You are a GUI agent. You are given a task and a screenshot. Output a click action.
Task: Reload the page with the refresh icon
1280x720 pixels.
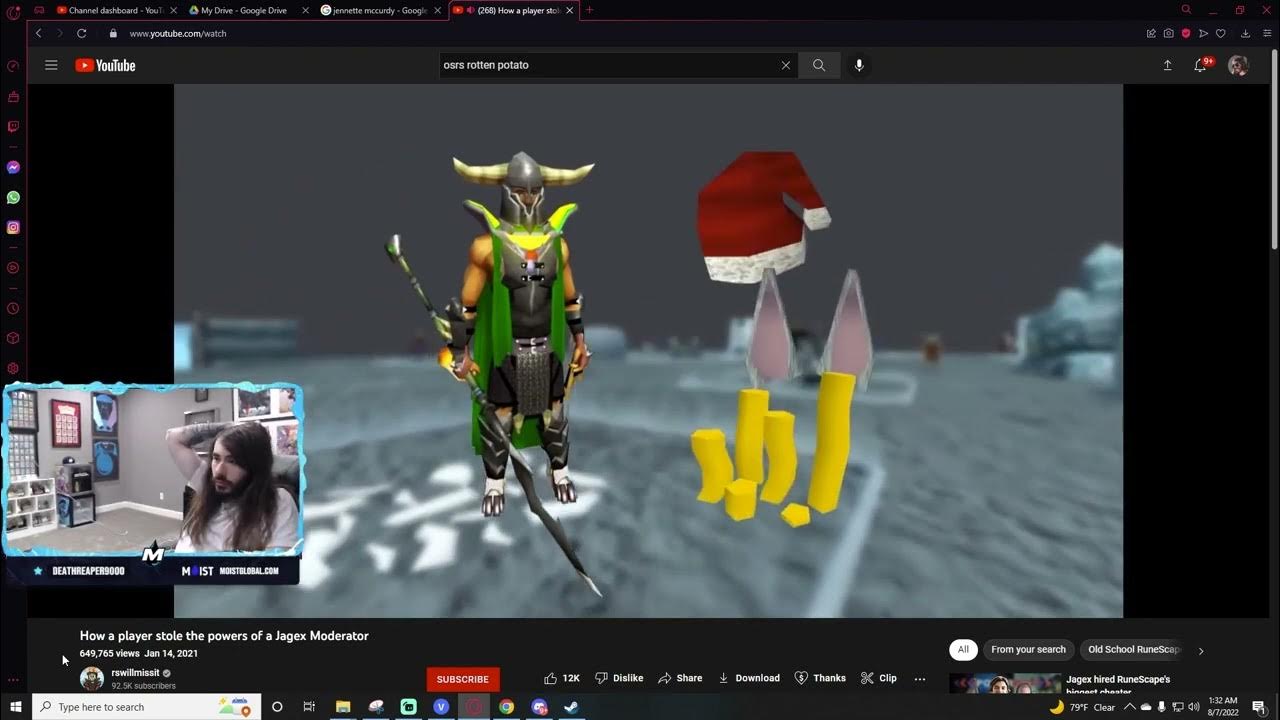[x=82, y=33]
